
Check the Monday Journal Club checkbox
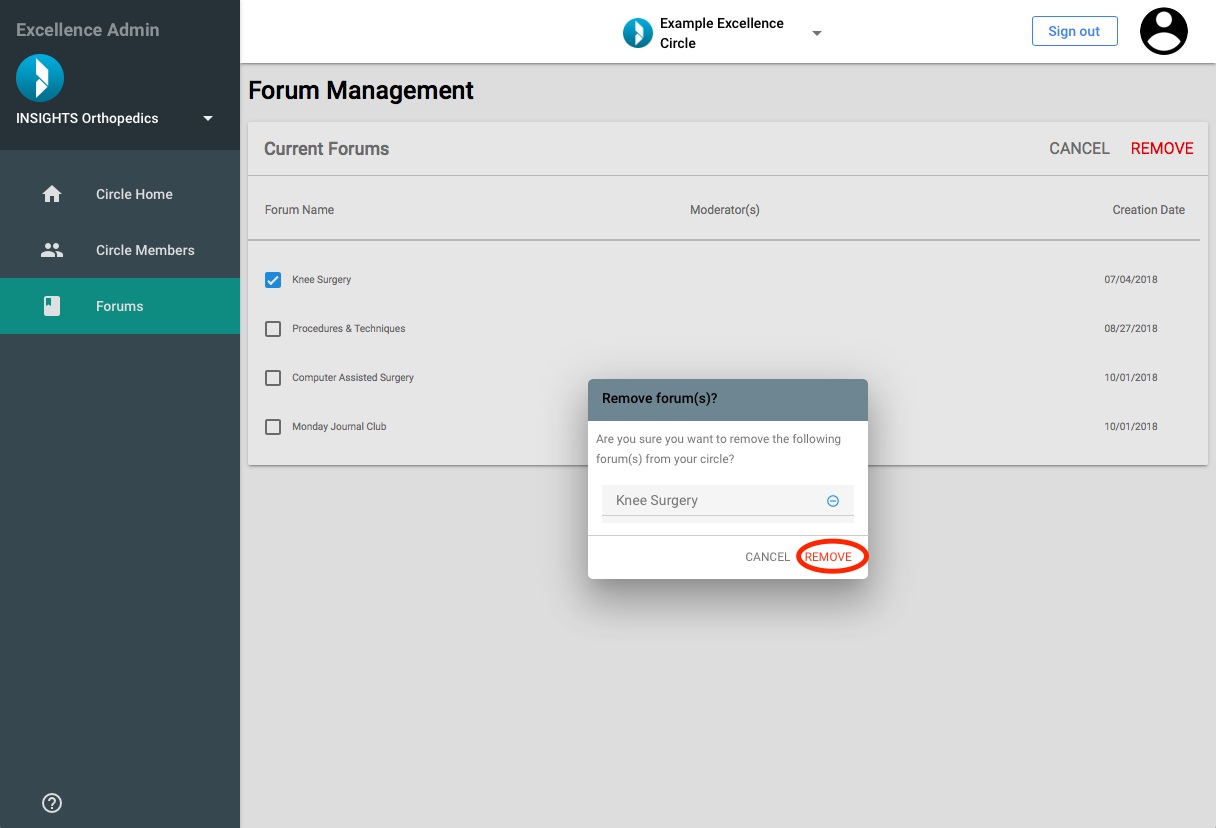pos(273,427)
